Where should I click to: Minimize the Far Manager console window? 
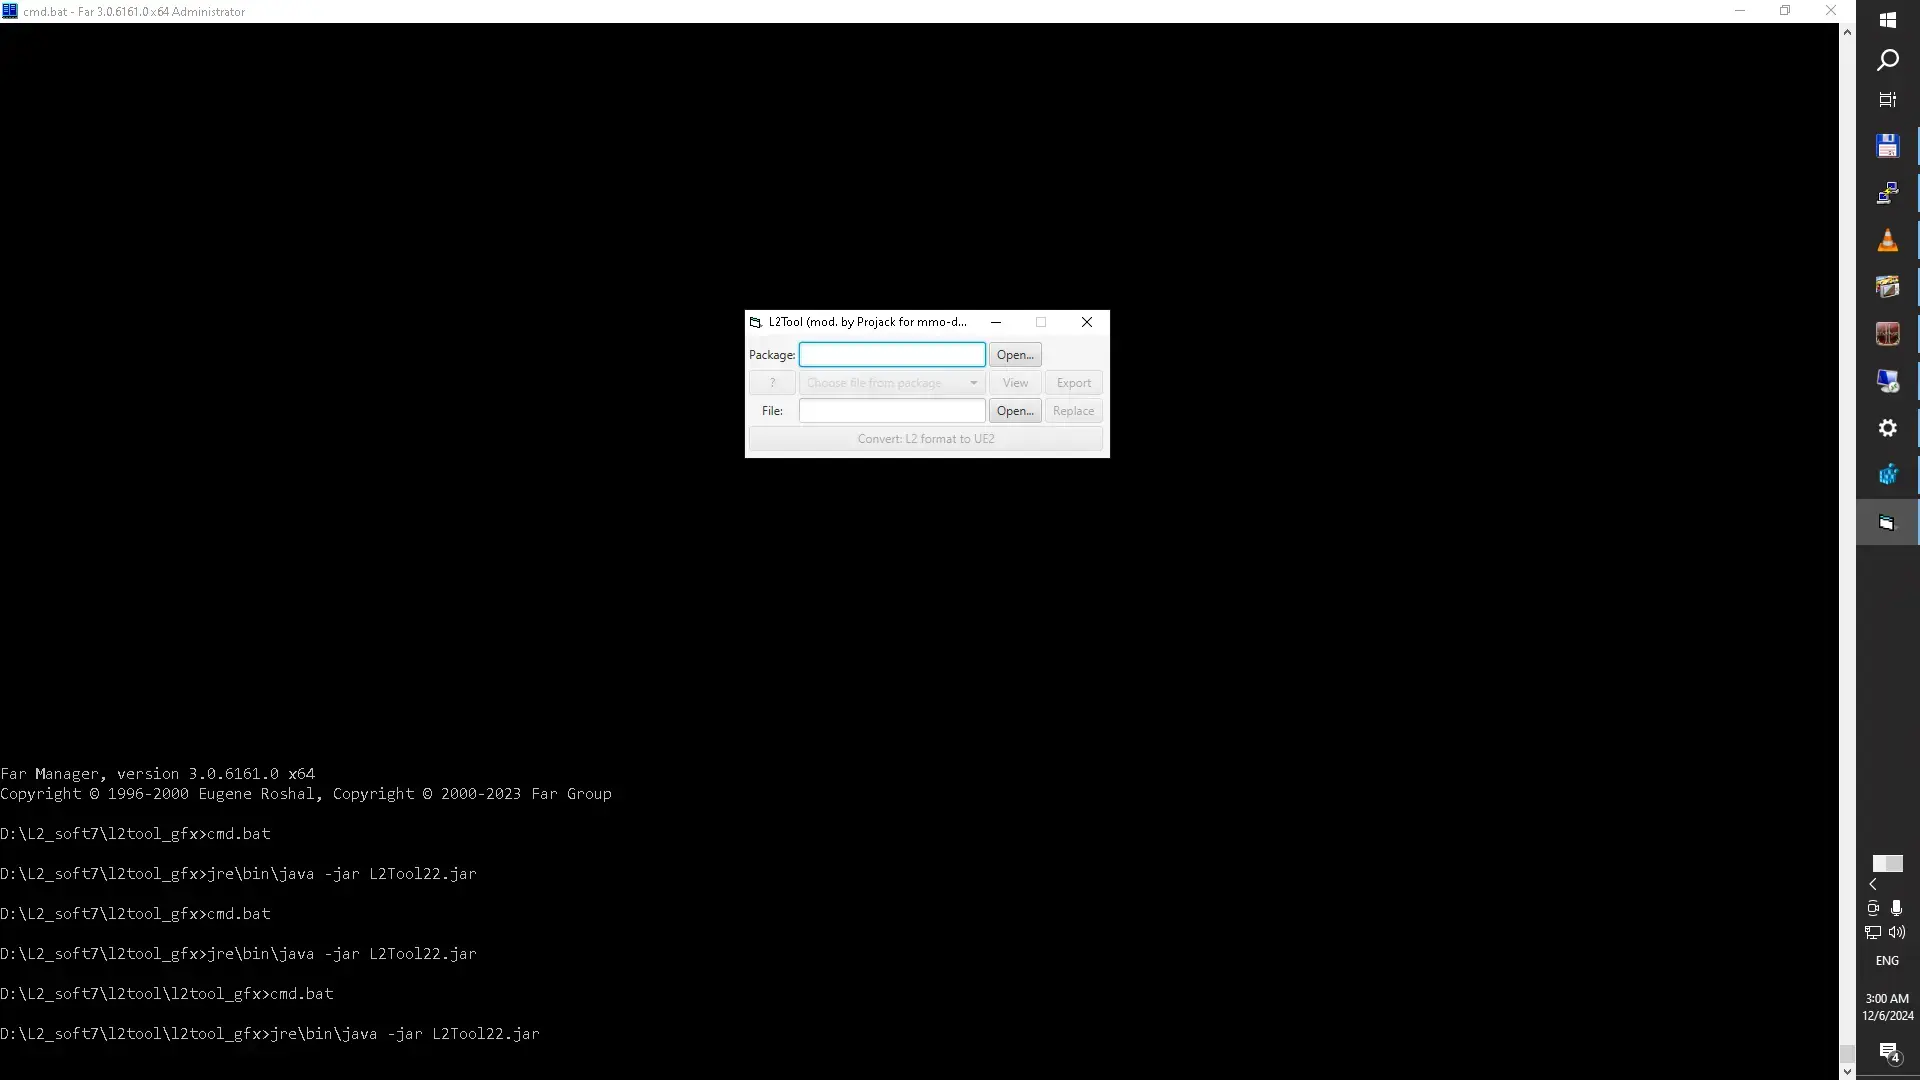click(1740, 11)
